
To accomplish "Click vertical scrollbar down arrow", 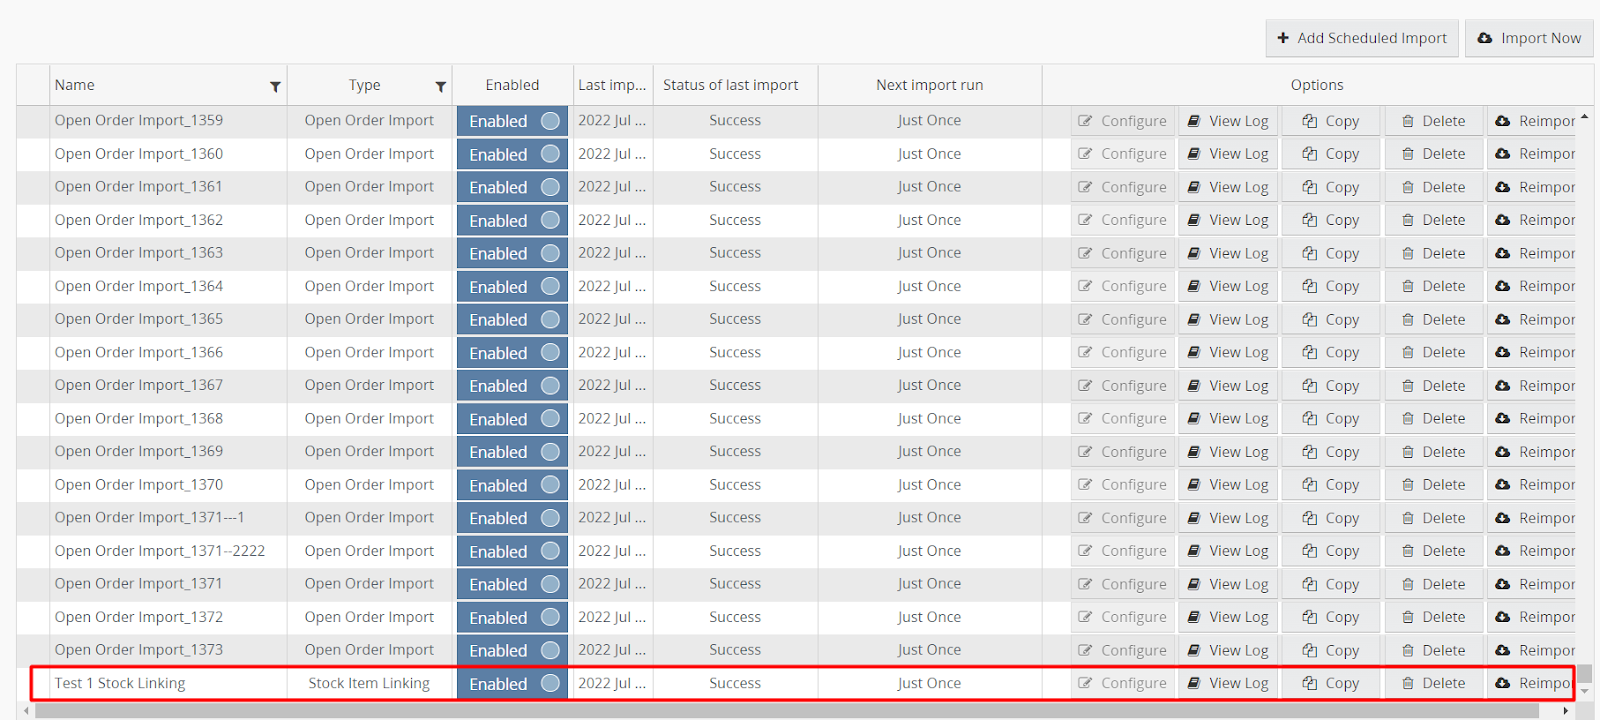I will [x=1584, y=692].
